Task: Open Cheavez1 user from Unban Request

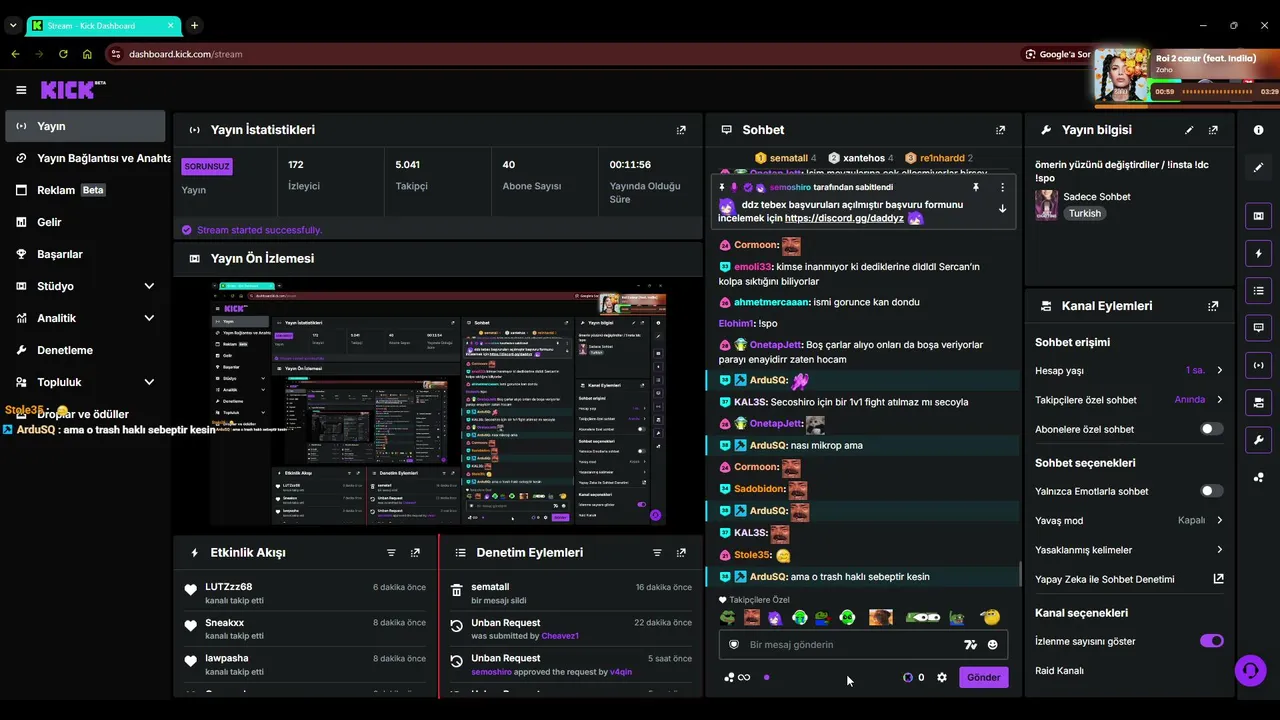Action: [560, 636]
